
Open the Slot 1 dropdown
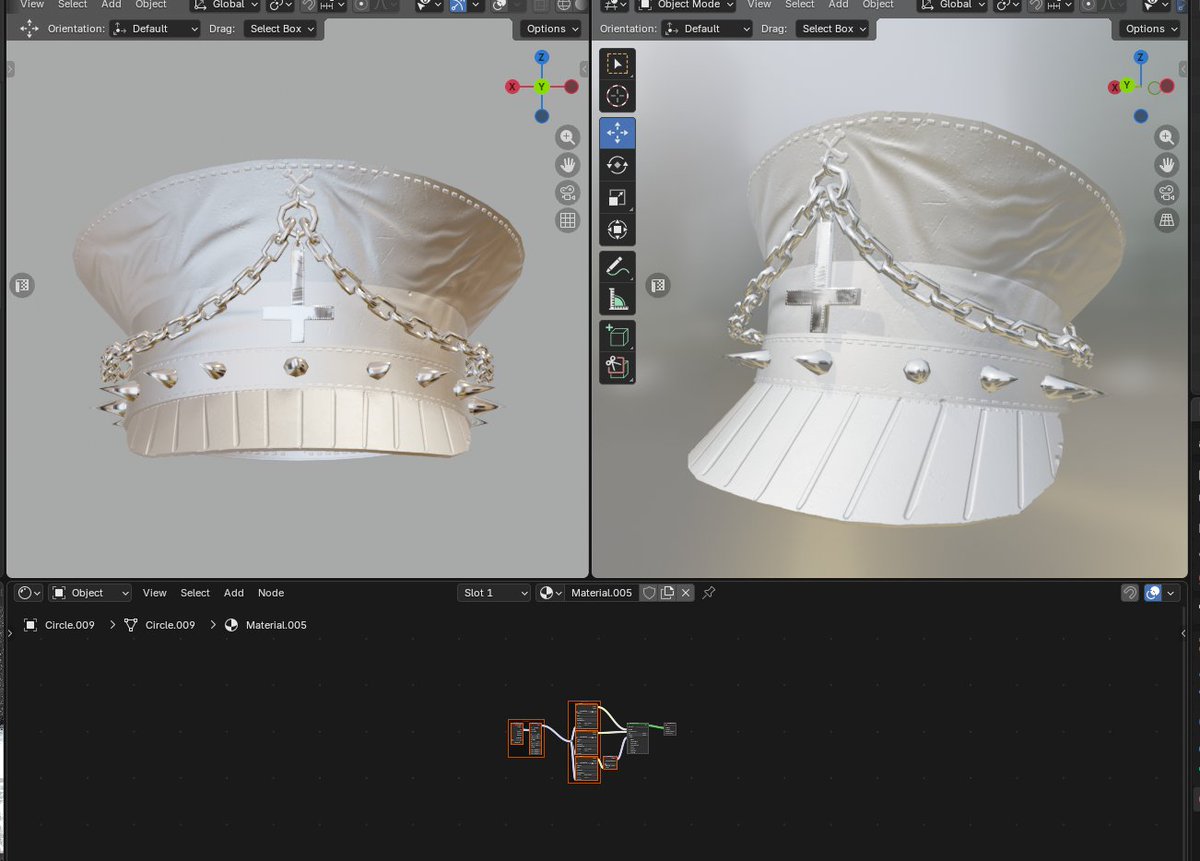point(494,593)
